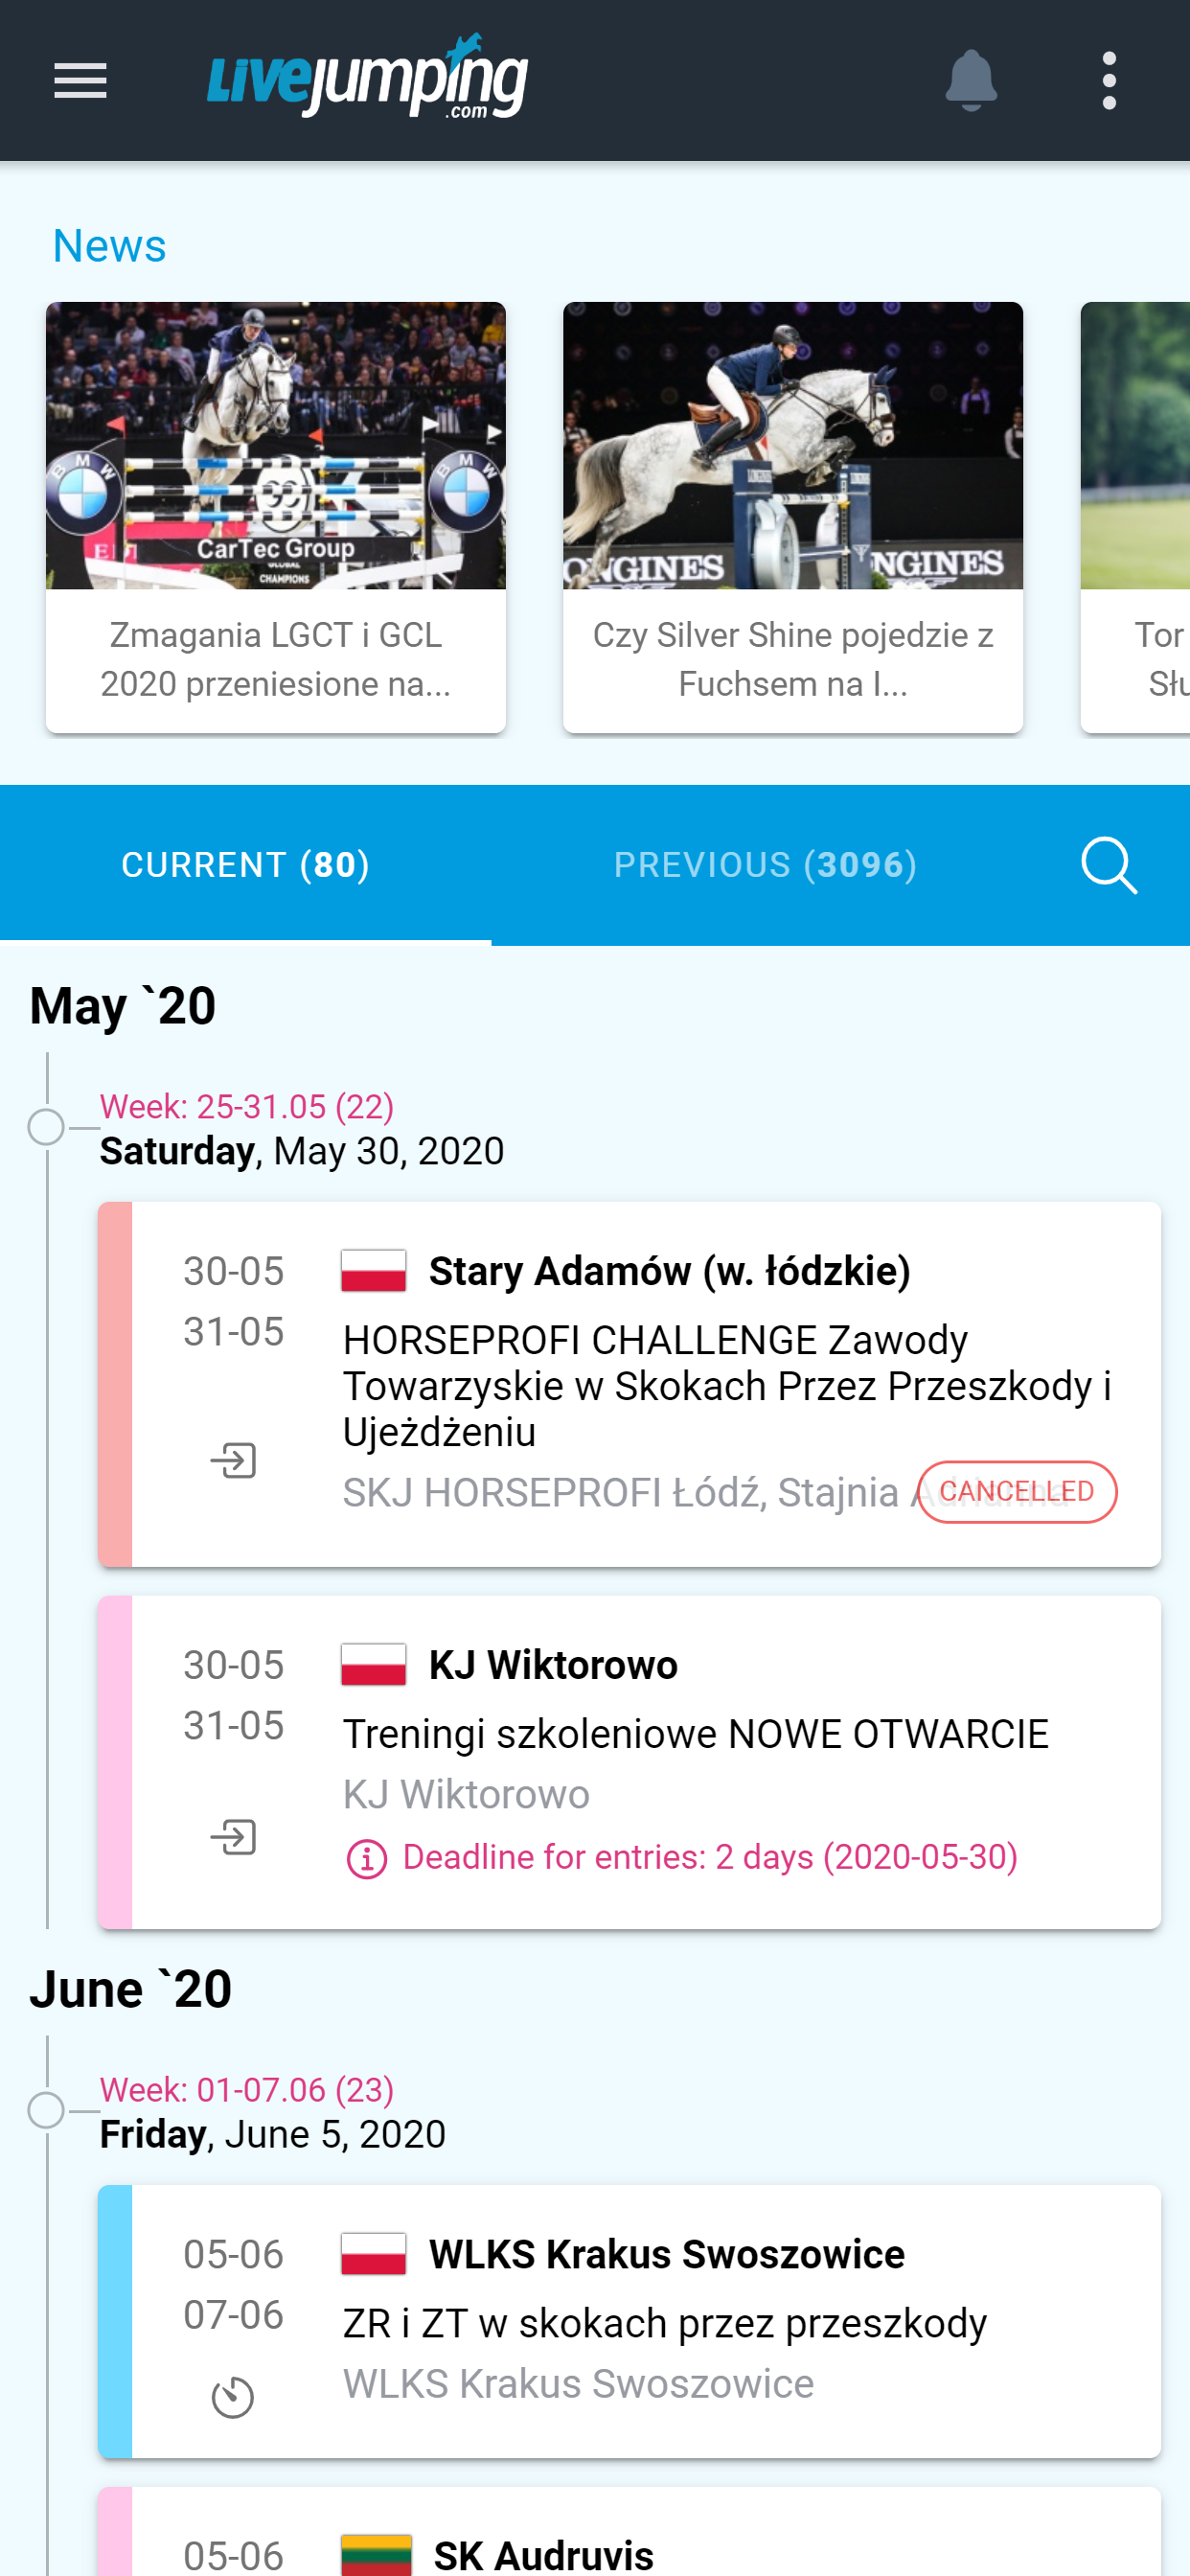
Task: Tap timer icon on WLKS Krakus event
Action: [233, 2398]
